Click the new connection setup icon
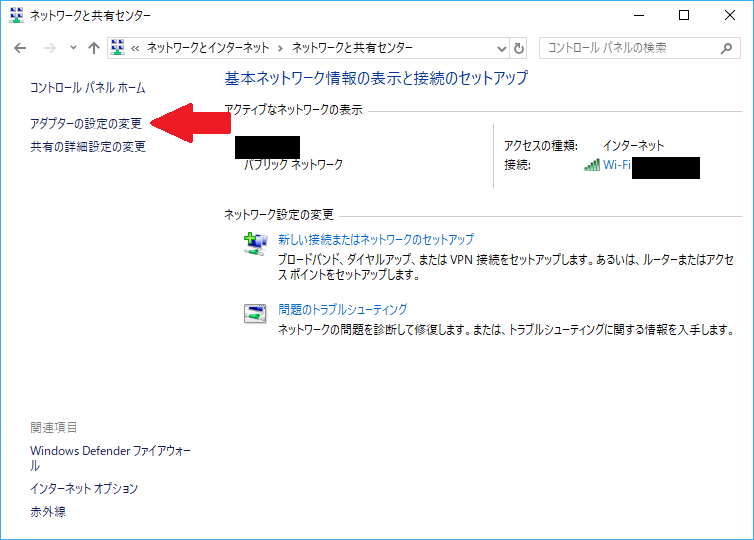 (255, 244)
